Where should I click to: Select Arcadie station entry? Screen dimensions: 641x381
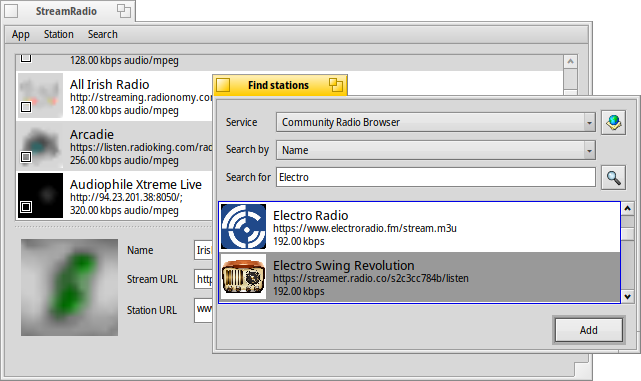pyautogui.click(x=114, y=146)
